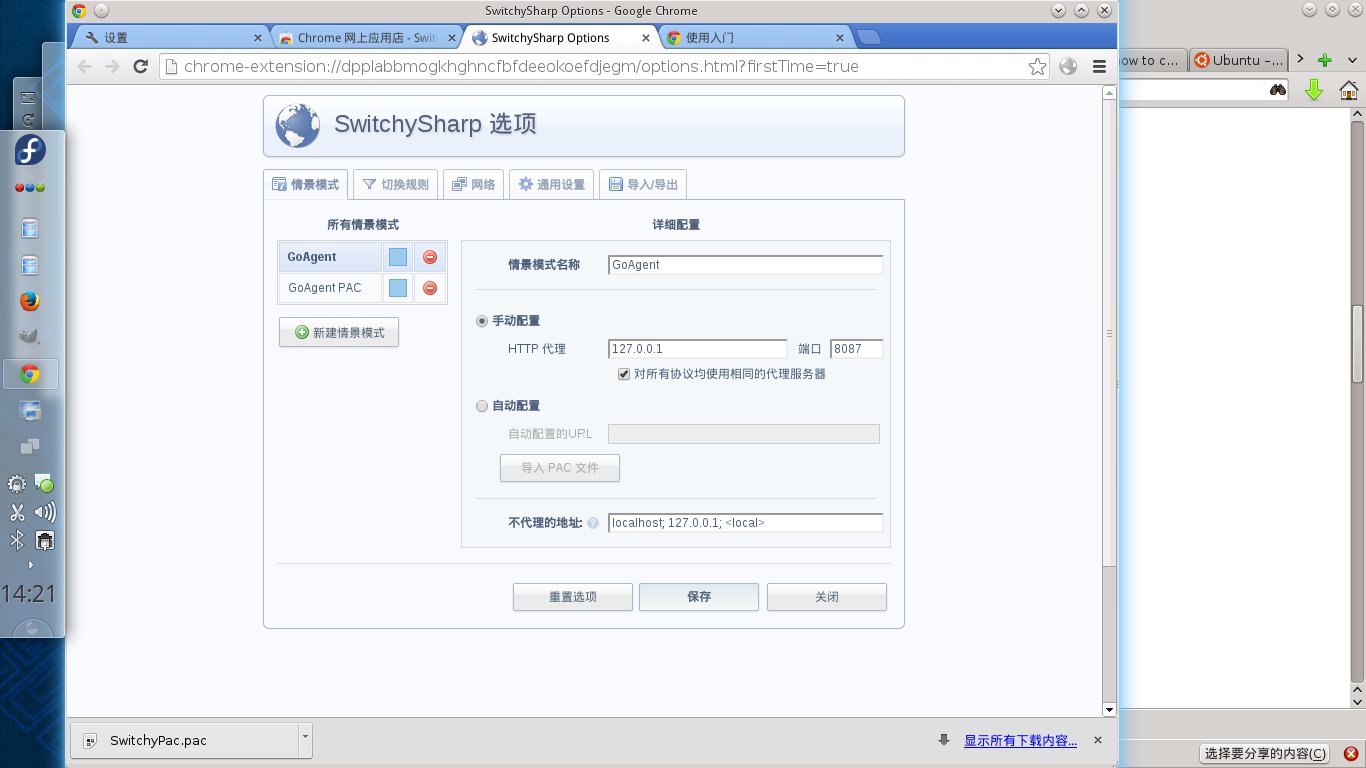Close the SwitchySharp Options tab
Viewport: 1366px width, 768px height.
(x=645, y=38)
